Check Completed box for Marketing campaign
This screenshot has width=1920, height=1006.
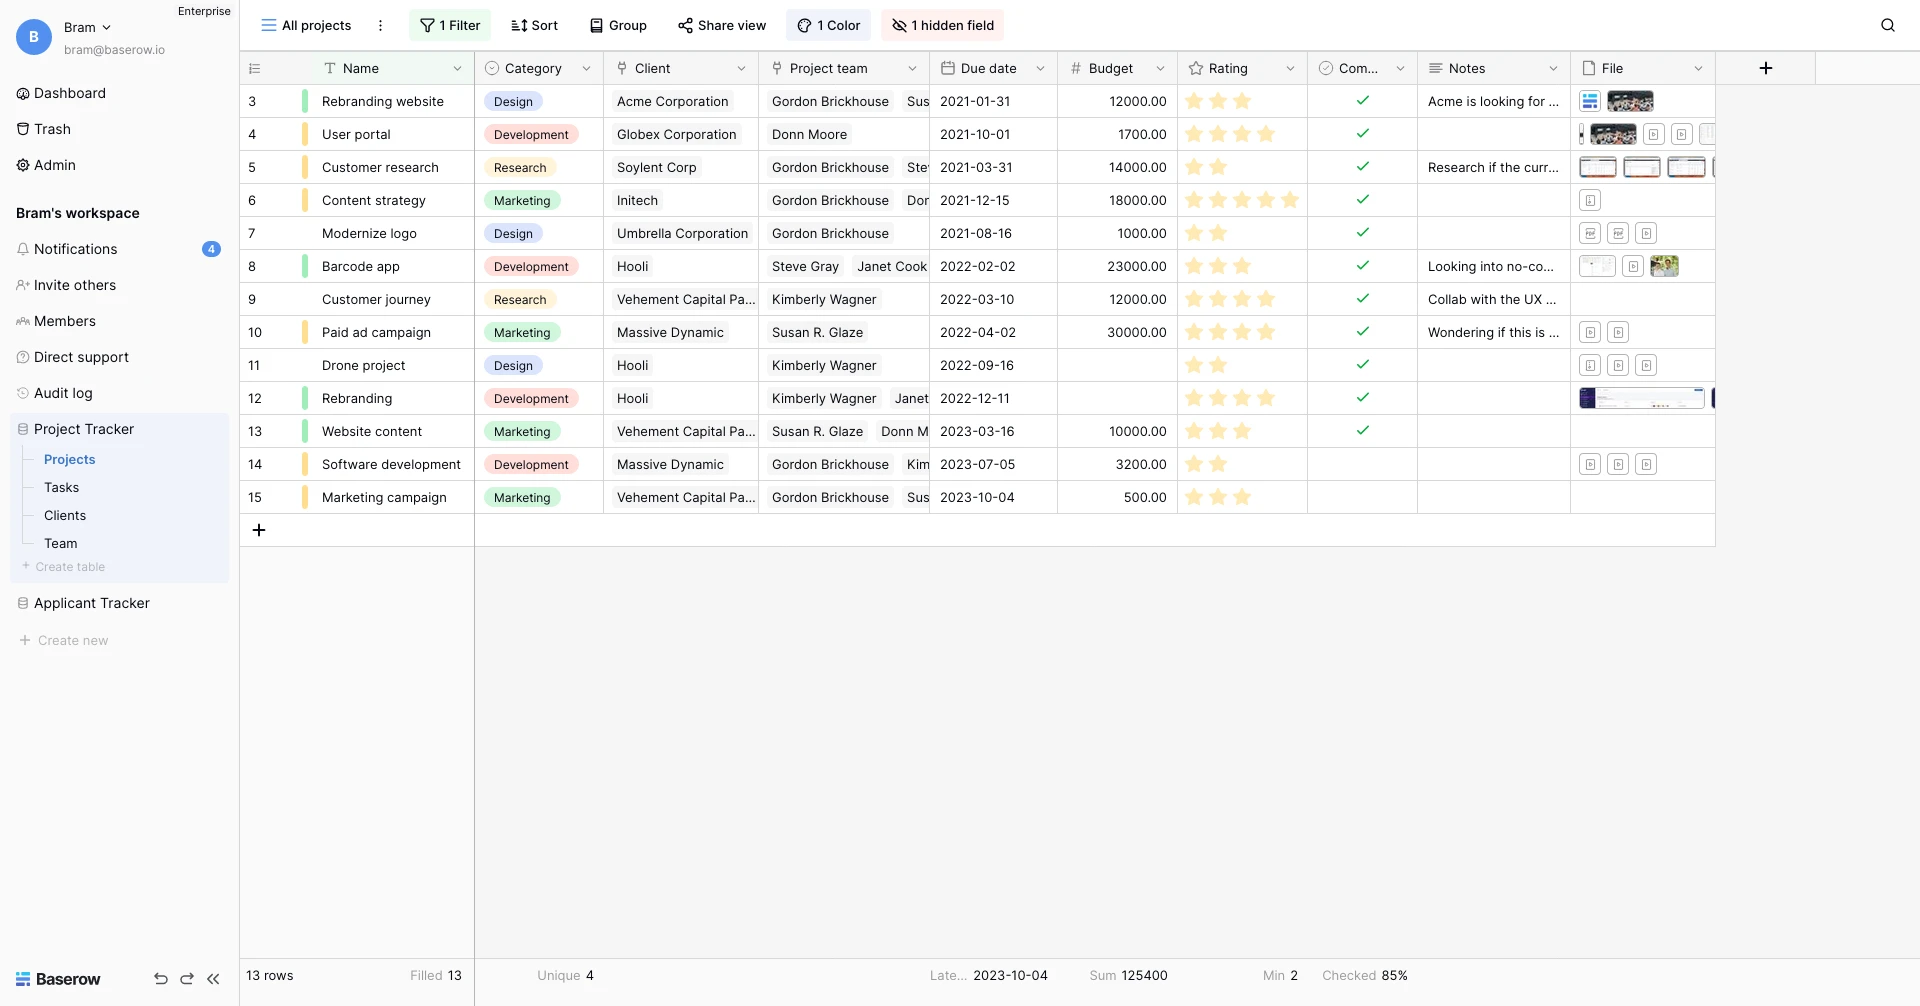pos(1362,497)
